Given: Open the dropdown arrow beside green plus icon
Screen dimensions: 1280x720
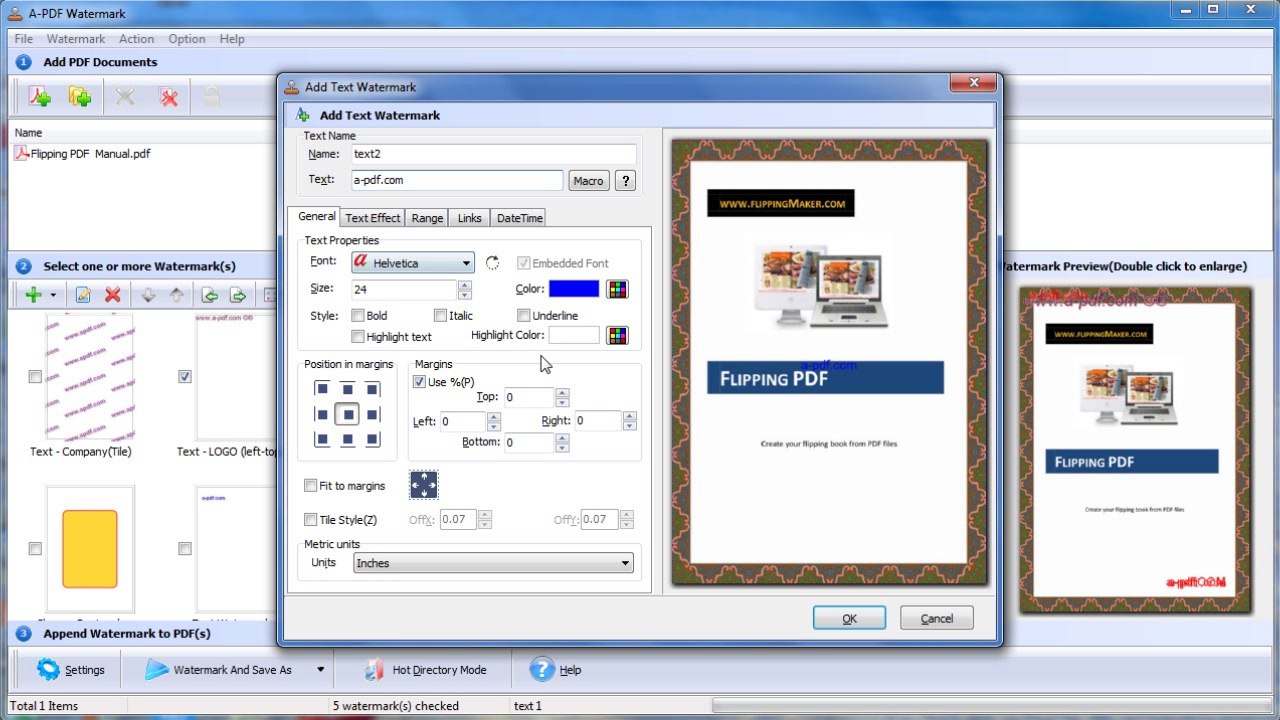Looking at the screenshot, I should click(x=53, y=295).
